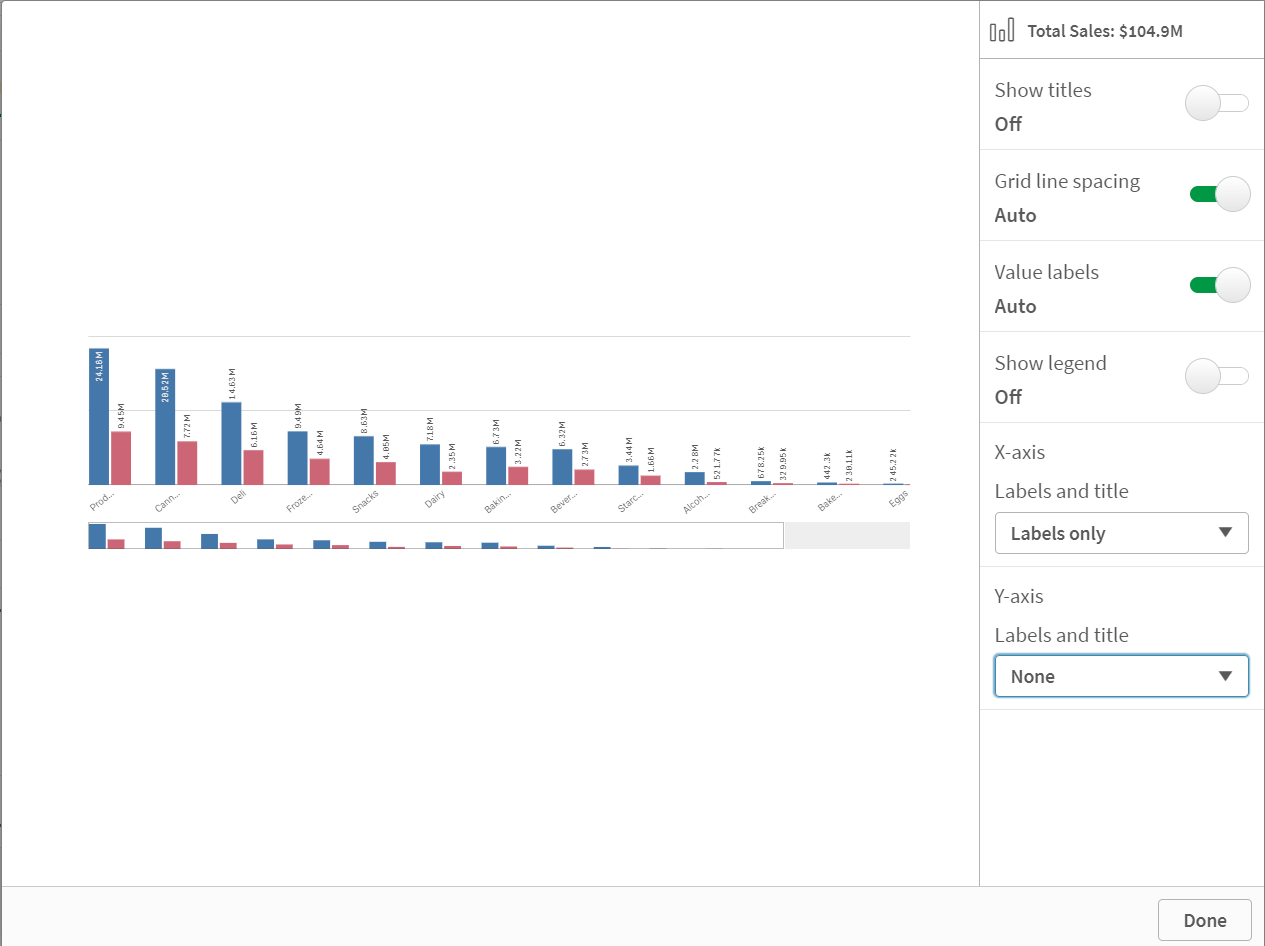Image resolution: width=1265 pixels, height=946 pixels.
Task: Click the empty area right of the navigator
Action: pyautogui.click(x=846, y=535)
